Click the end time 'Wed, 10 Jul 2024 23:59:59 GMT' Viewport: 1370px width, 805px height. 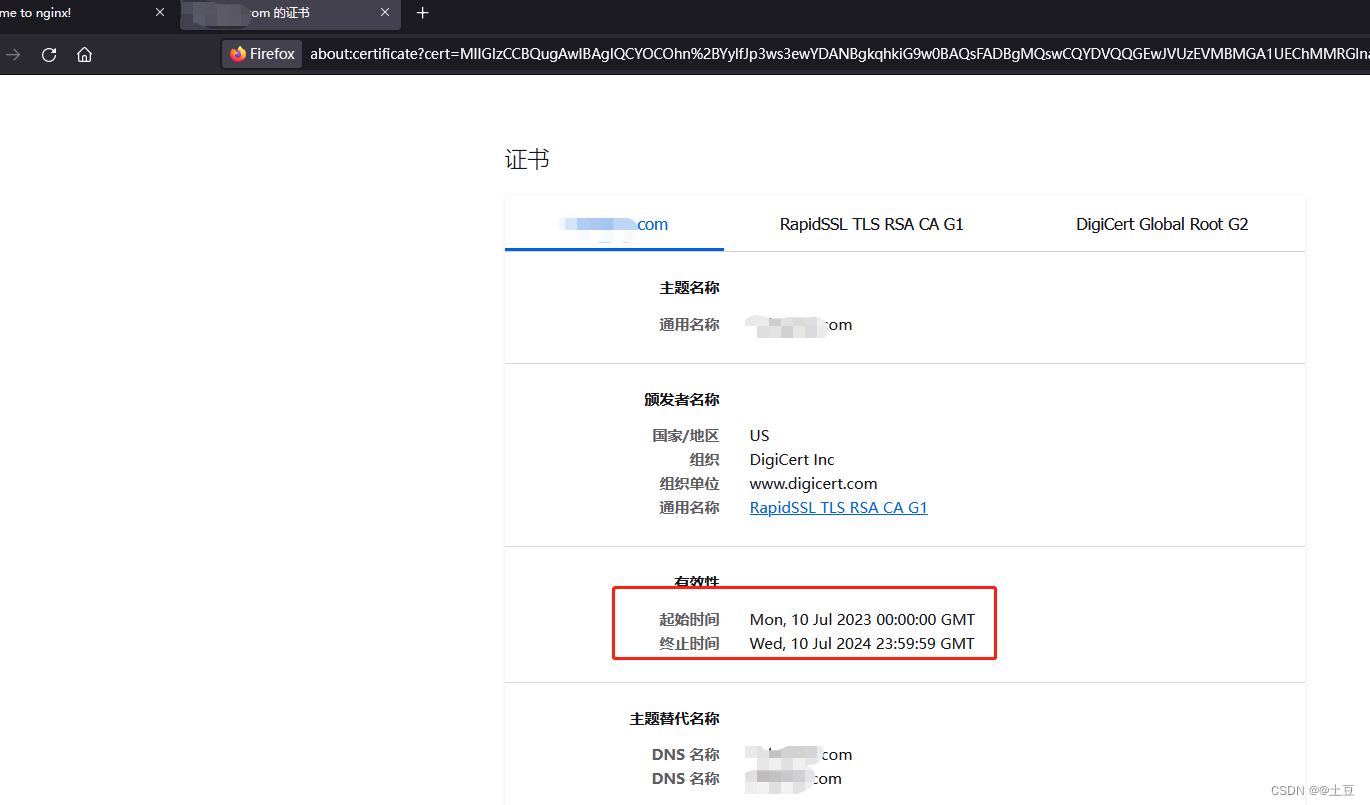tap(862, 644)
